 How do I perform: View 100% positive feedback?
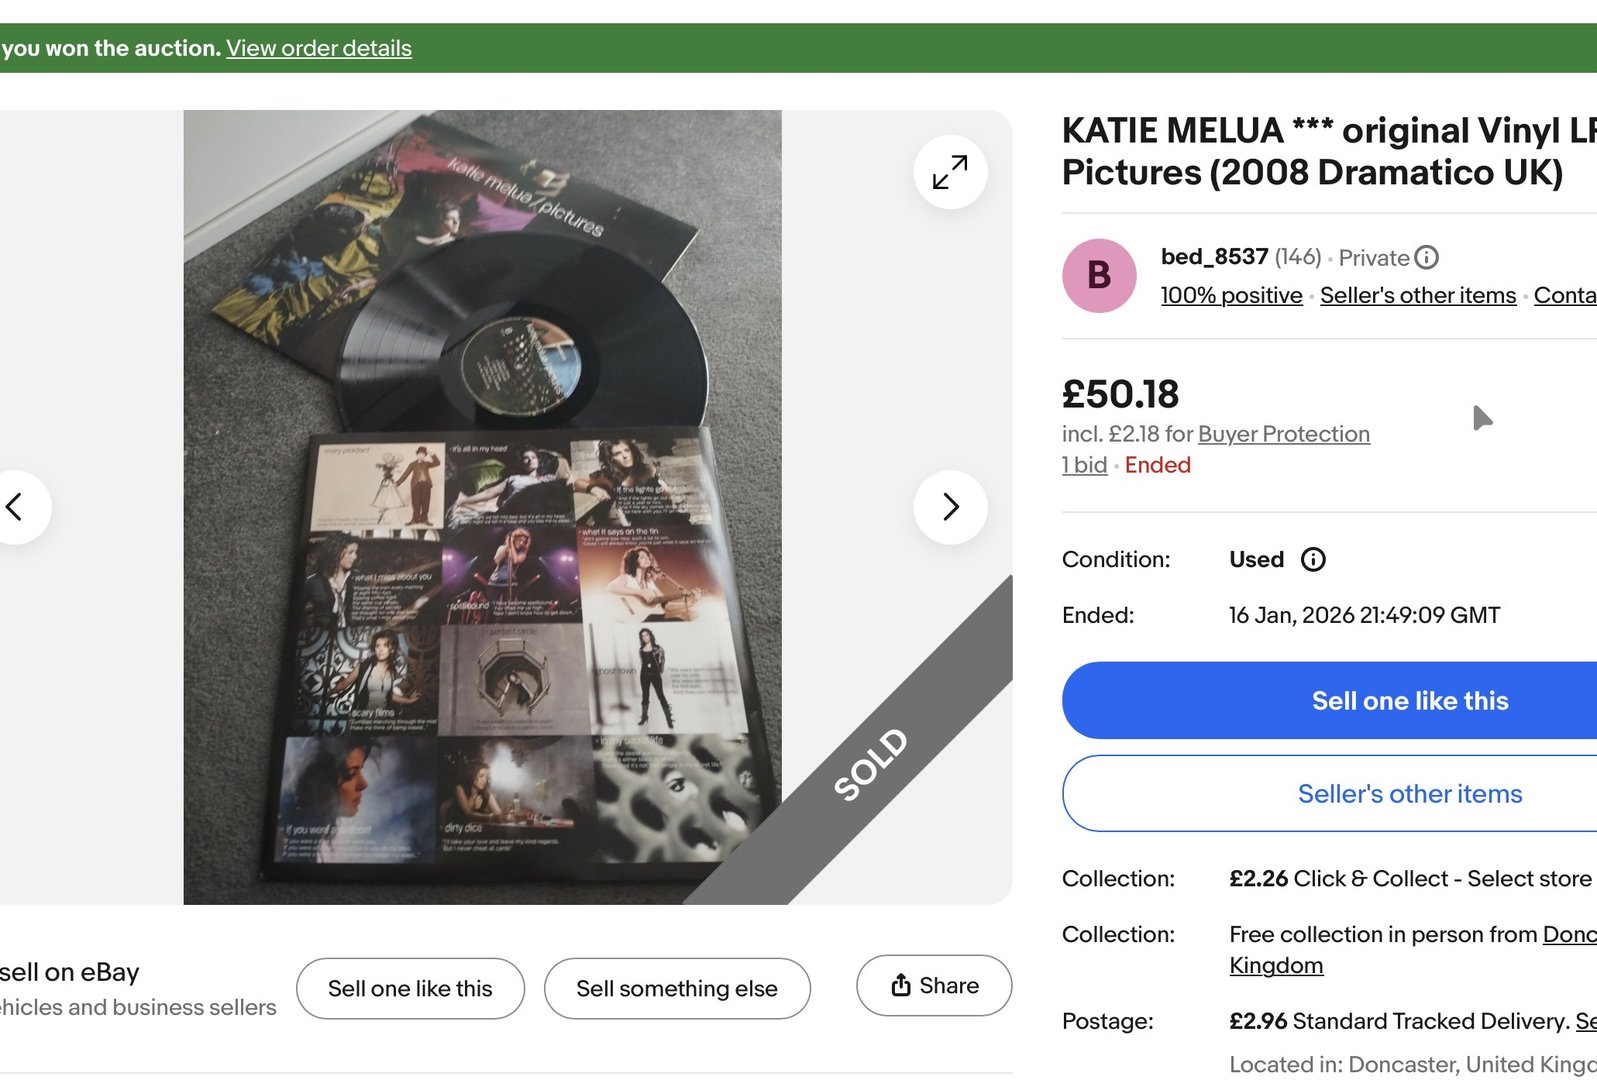[x=1231, y=296]
